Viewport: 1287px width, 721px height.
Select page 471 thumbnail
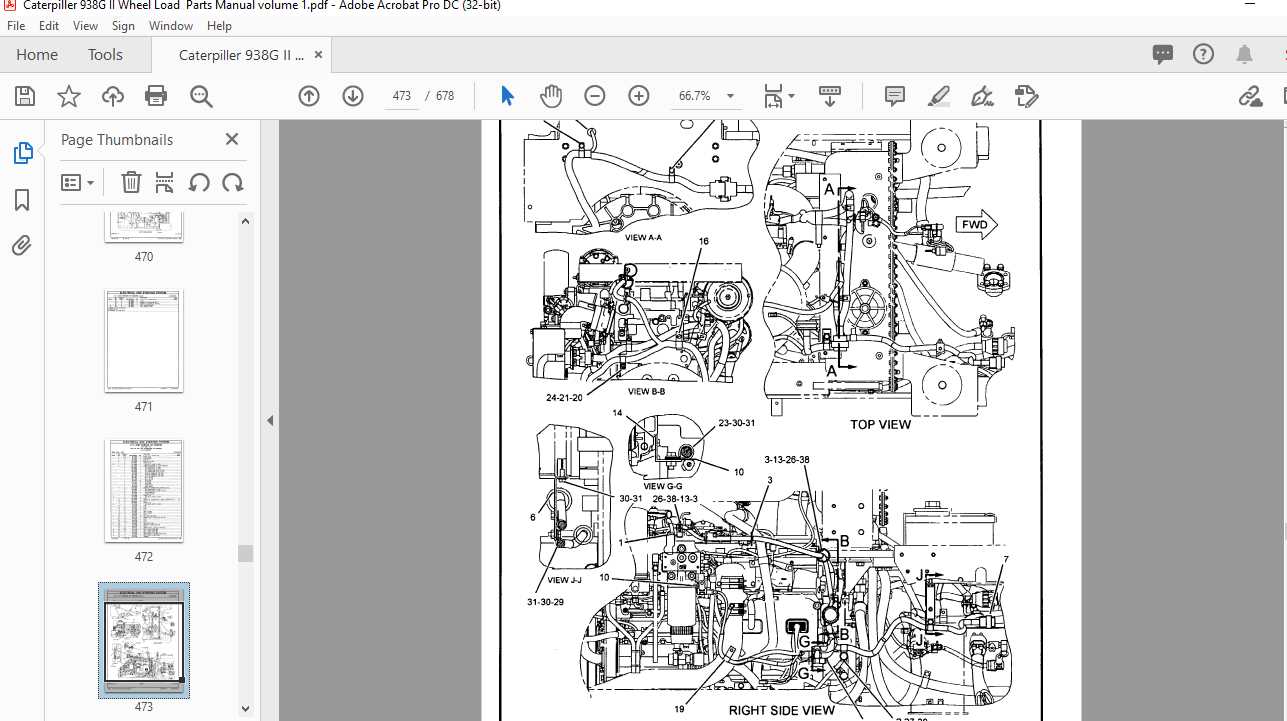(144, 342)
